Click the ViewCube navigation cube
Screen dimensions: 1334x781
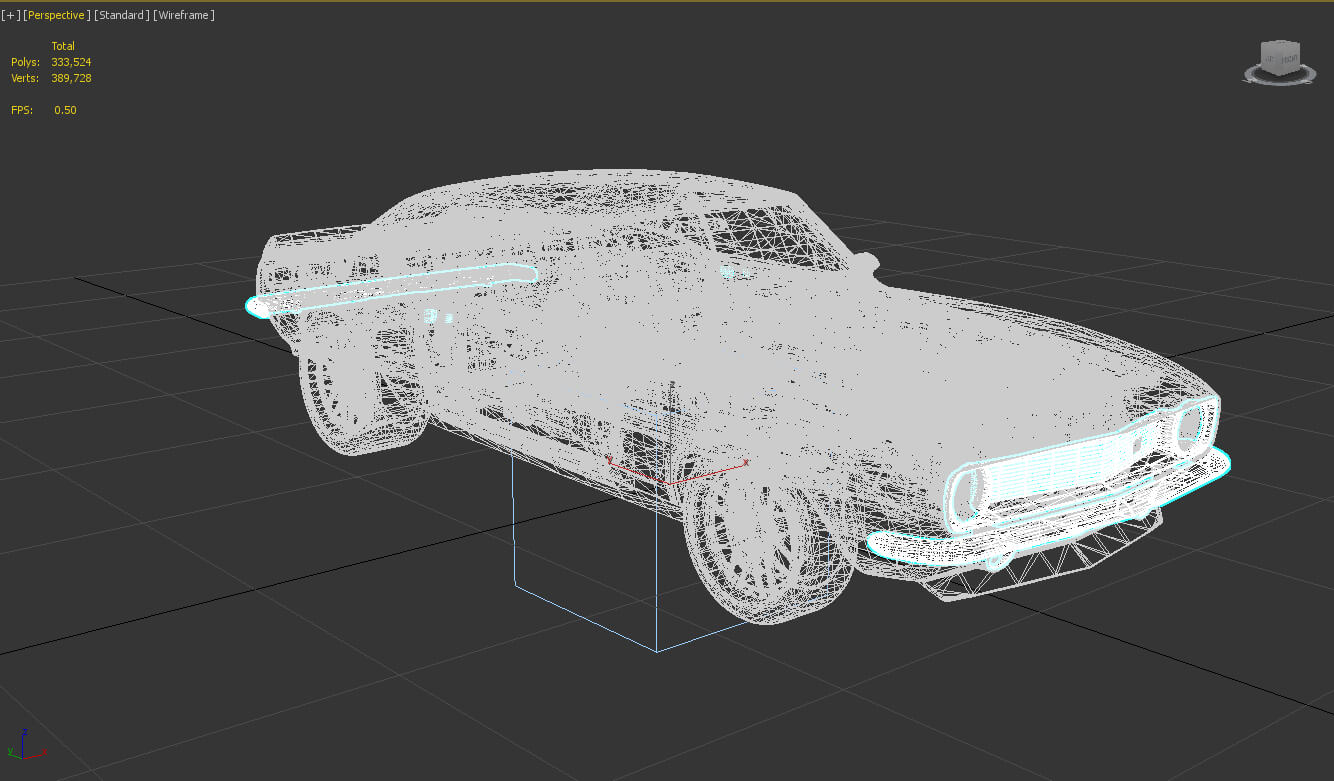1279,57
